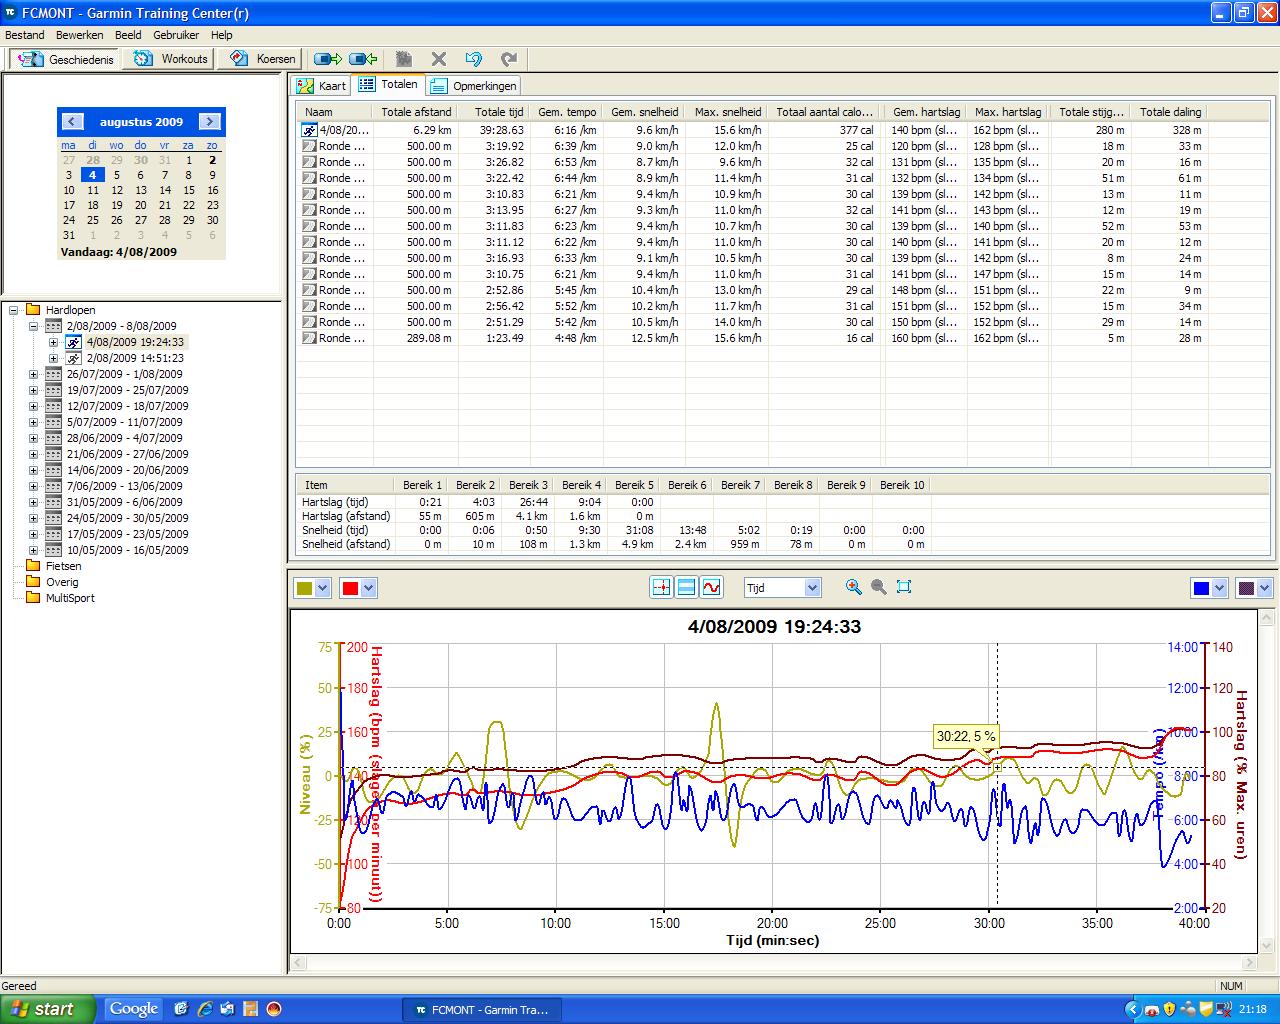Click the Hartslag (tijd) zone row
This screenshot has width=1280, height=1024.
click(615, 502)
